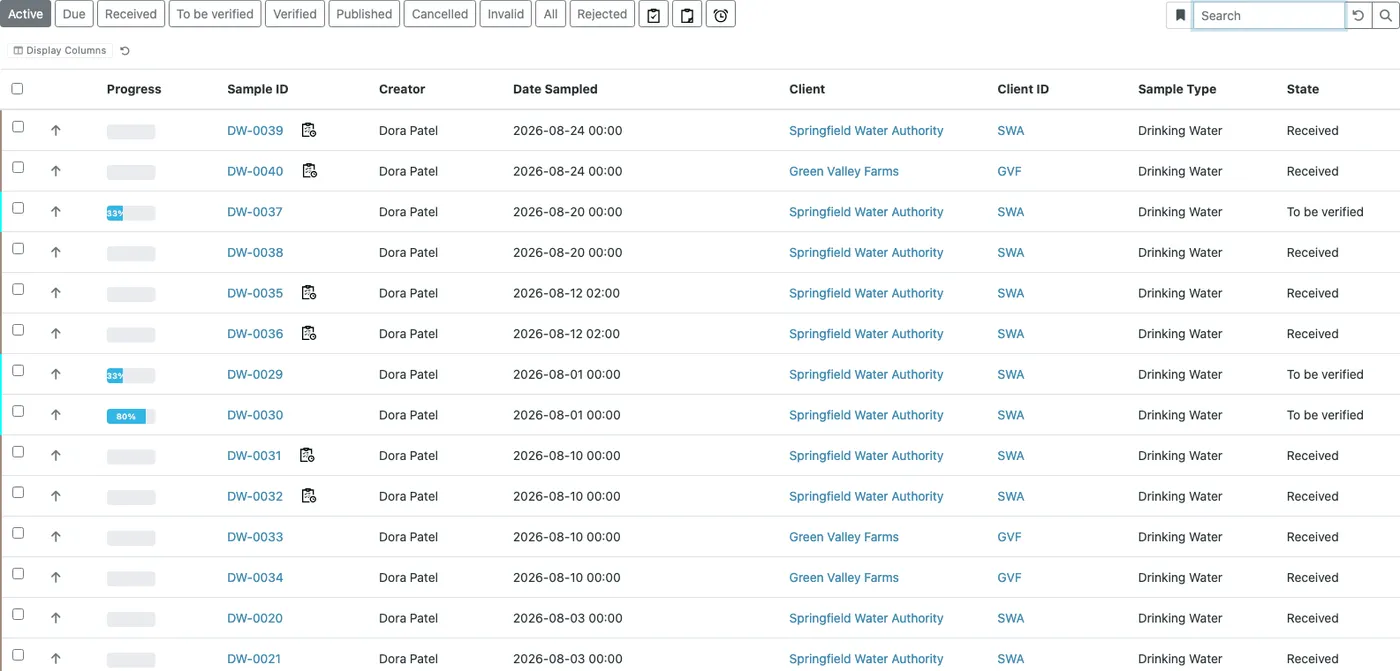The image size is (1400, 671).
Task: Click the magnifier search button
Action: tap(1385, 15)
